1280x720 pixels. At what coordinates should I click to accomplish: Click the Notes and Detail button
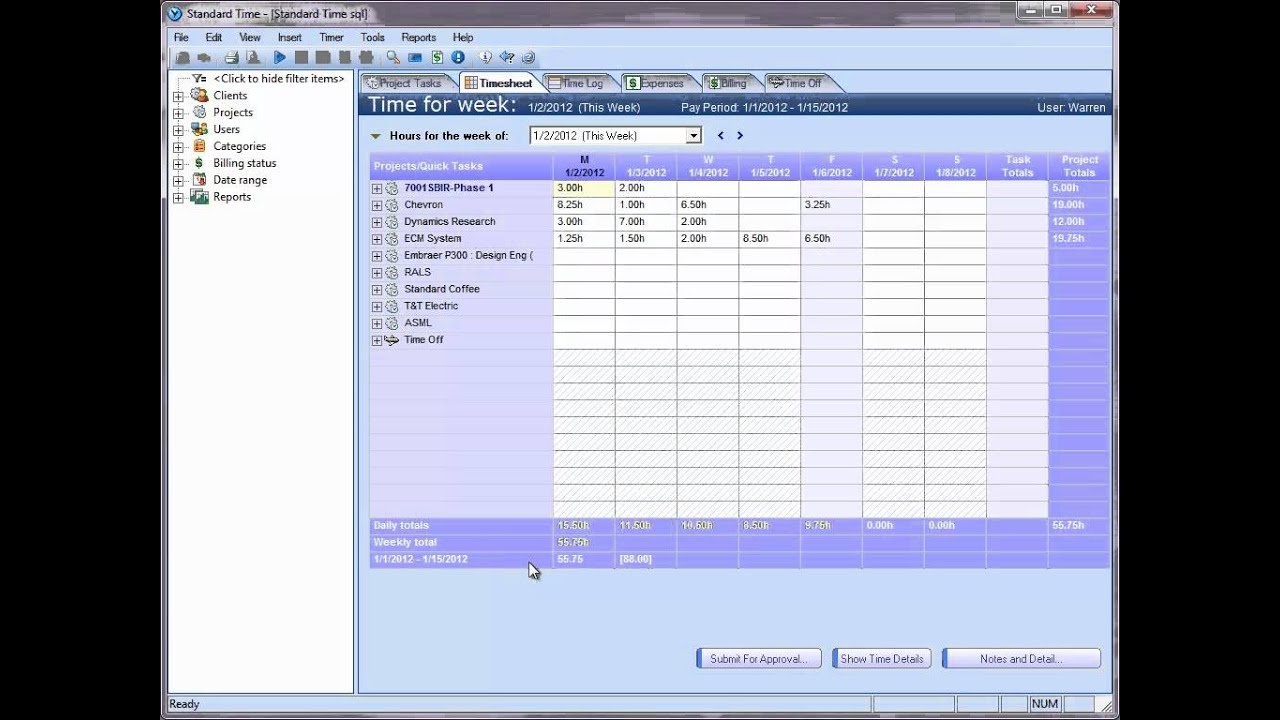(x=1021, y=659)
